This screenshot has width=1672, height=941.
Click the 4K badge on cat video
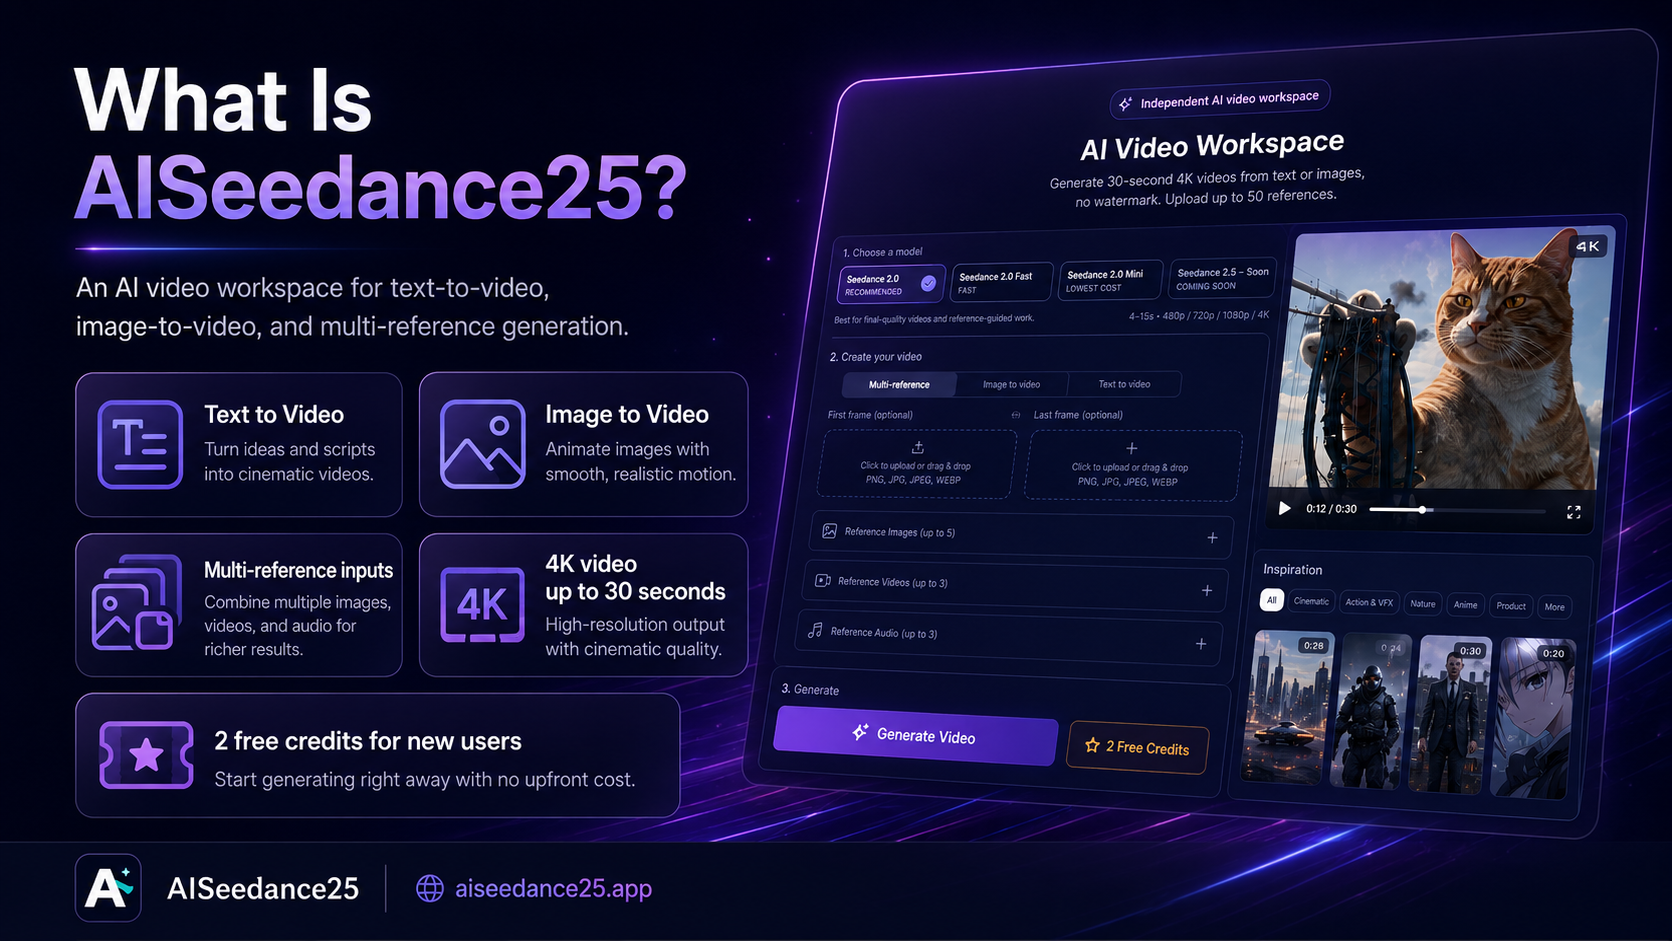tap(1588, 246)
